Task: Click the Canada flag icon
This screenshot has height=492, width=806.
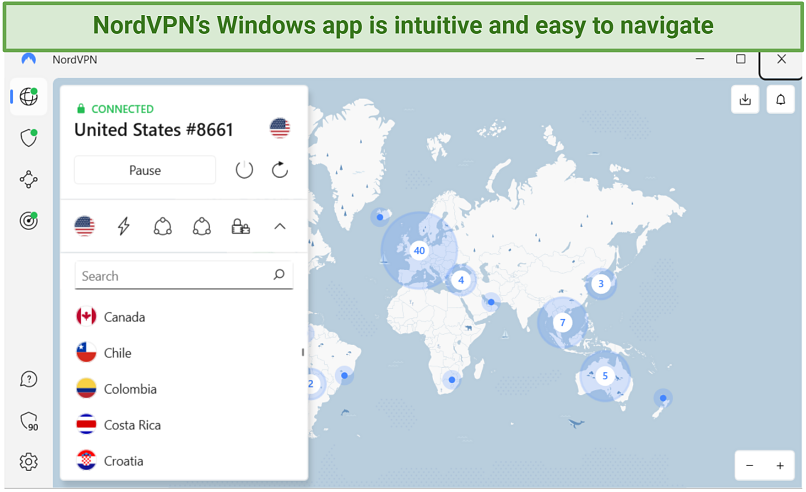Action: 86,317
